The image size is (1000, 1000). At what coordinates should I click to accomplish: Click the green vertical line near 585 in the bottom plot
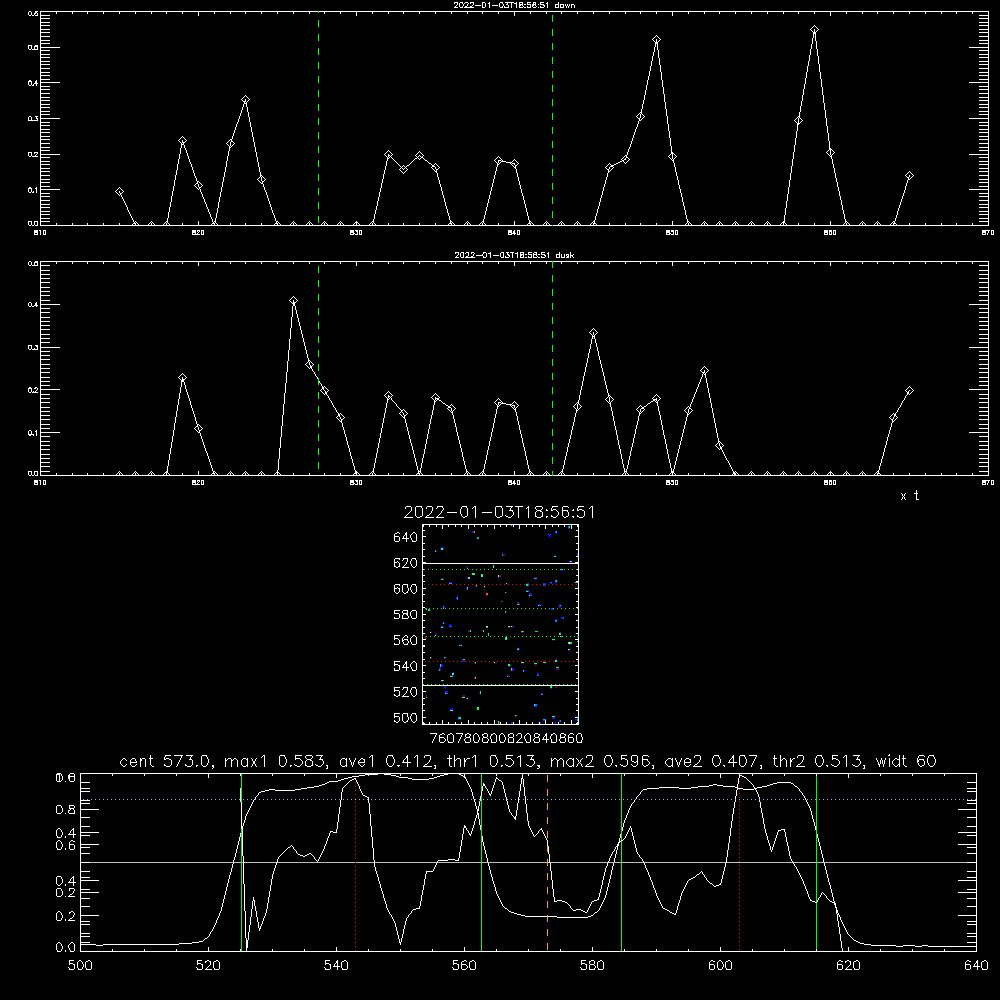click(x=621, y=862)
